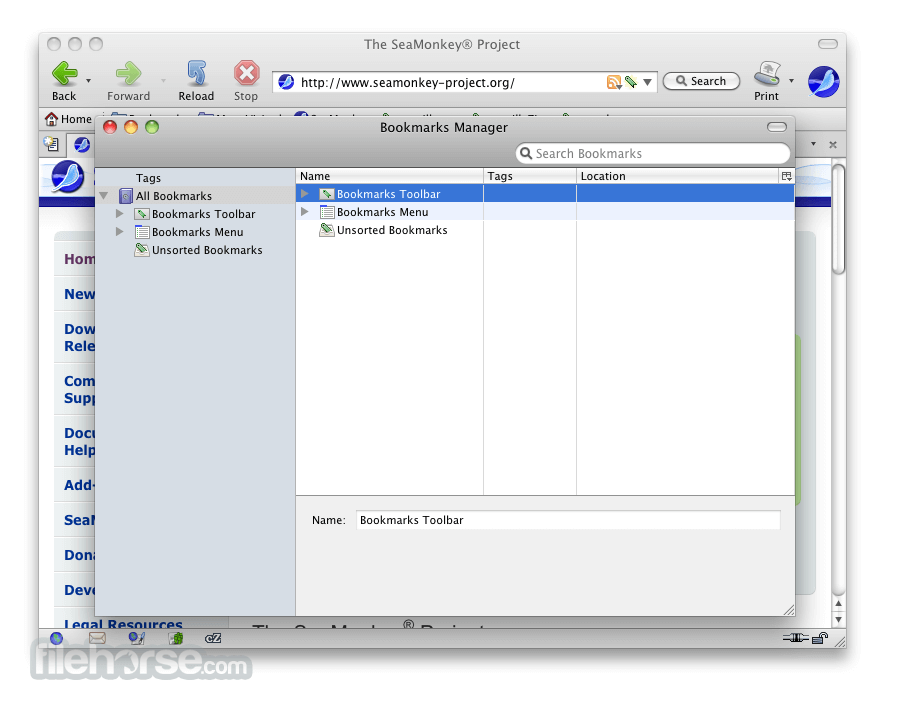This screenshot has height=710, width=904.
Task: Toggle the Bookmarks Manager toolbar pill button
Action: 777,127
